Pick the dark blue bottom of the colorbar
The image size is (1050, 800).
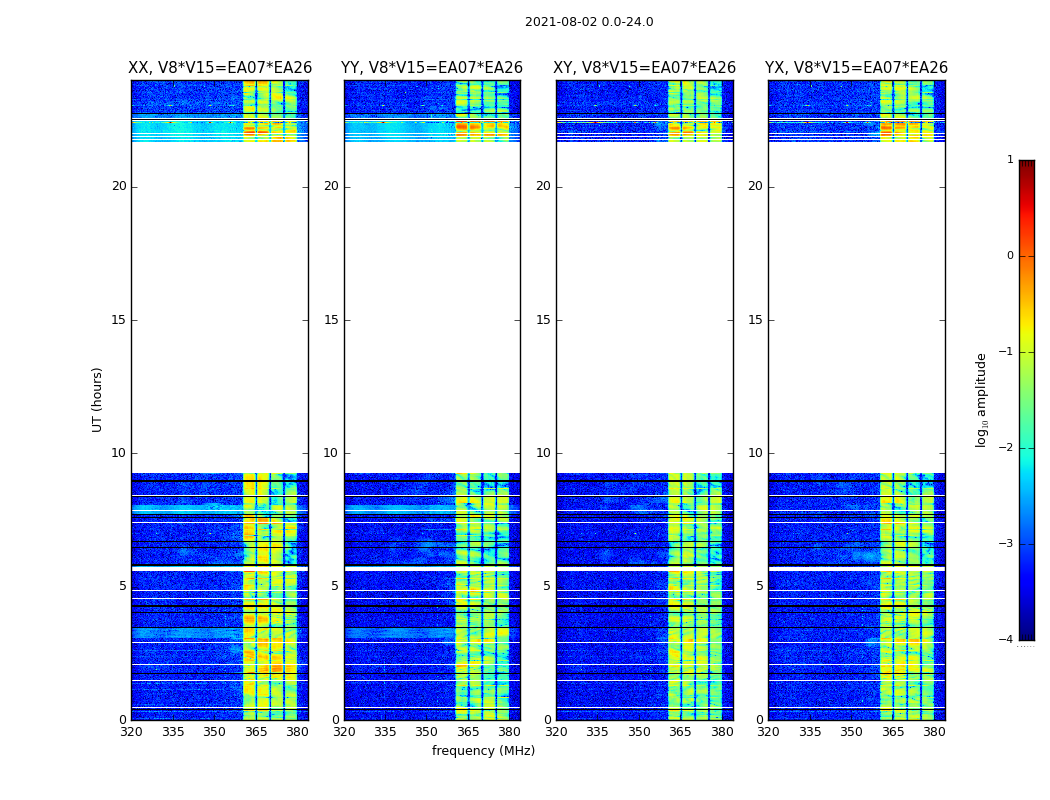pos(1027,634)
